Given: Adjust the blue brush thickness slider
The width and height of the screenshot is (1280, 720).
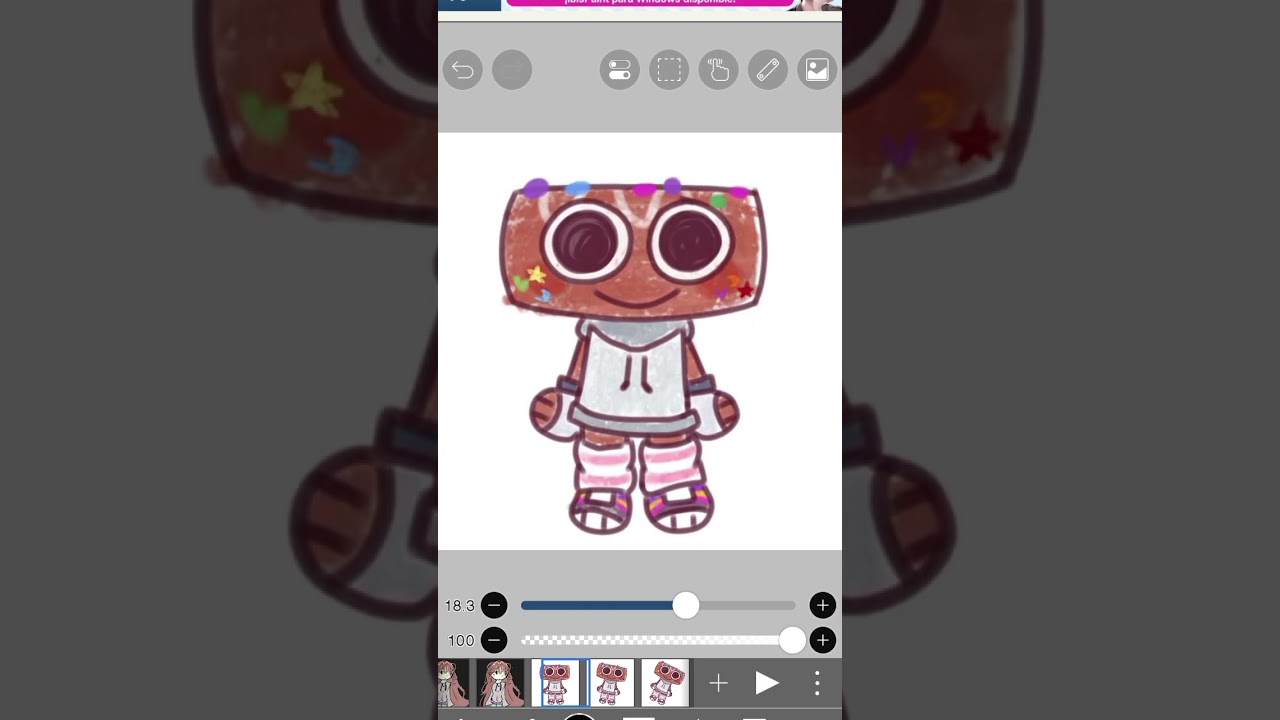Looking at the screenshot, I should point(658,605).
